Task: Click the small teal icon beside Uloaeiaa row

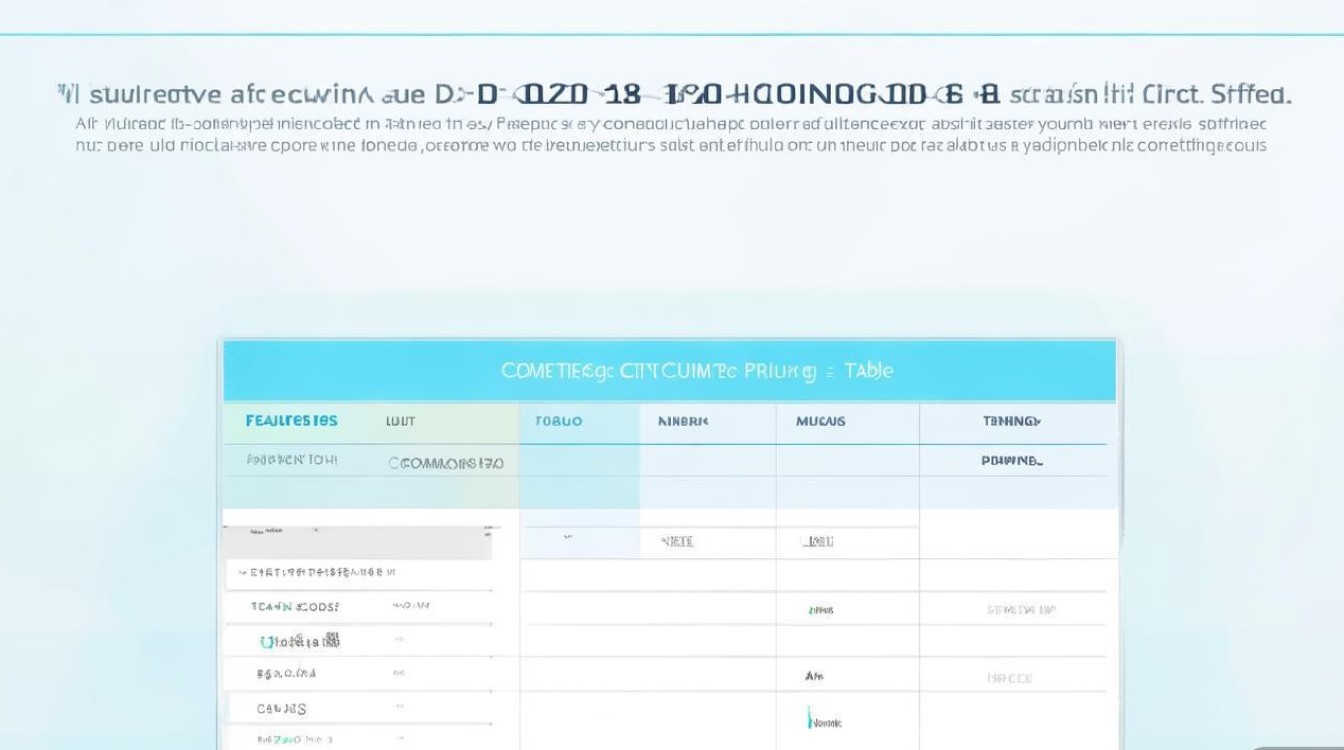Action: pos(265,641)
